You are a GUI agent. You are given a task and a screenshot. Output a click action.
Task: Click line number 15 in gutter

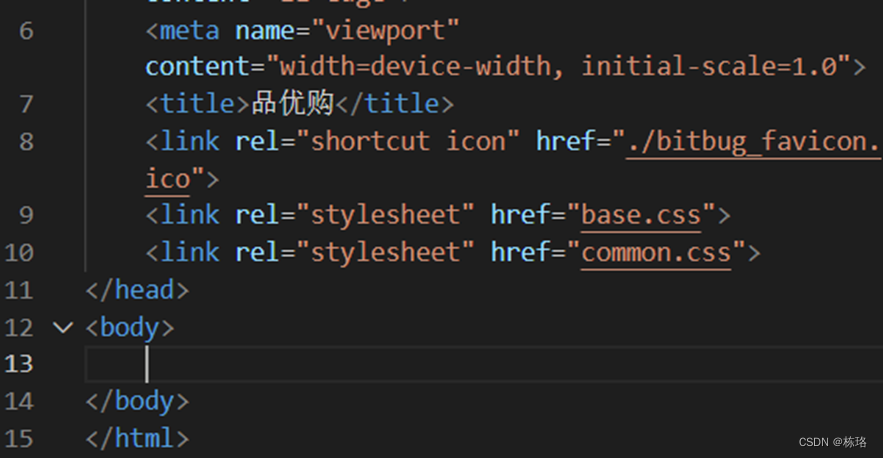(19, 438)
